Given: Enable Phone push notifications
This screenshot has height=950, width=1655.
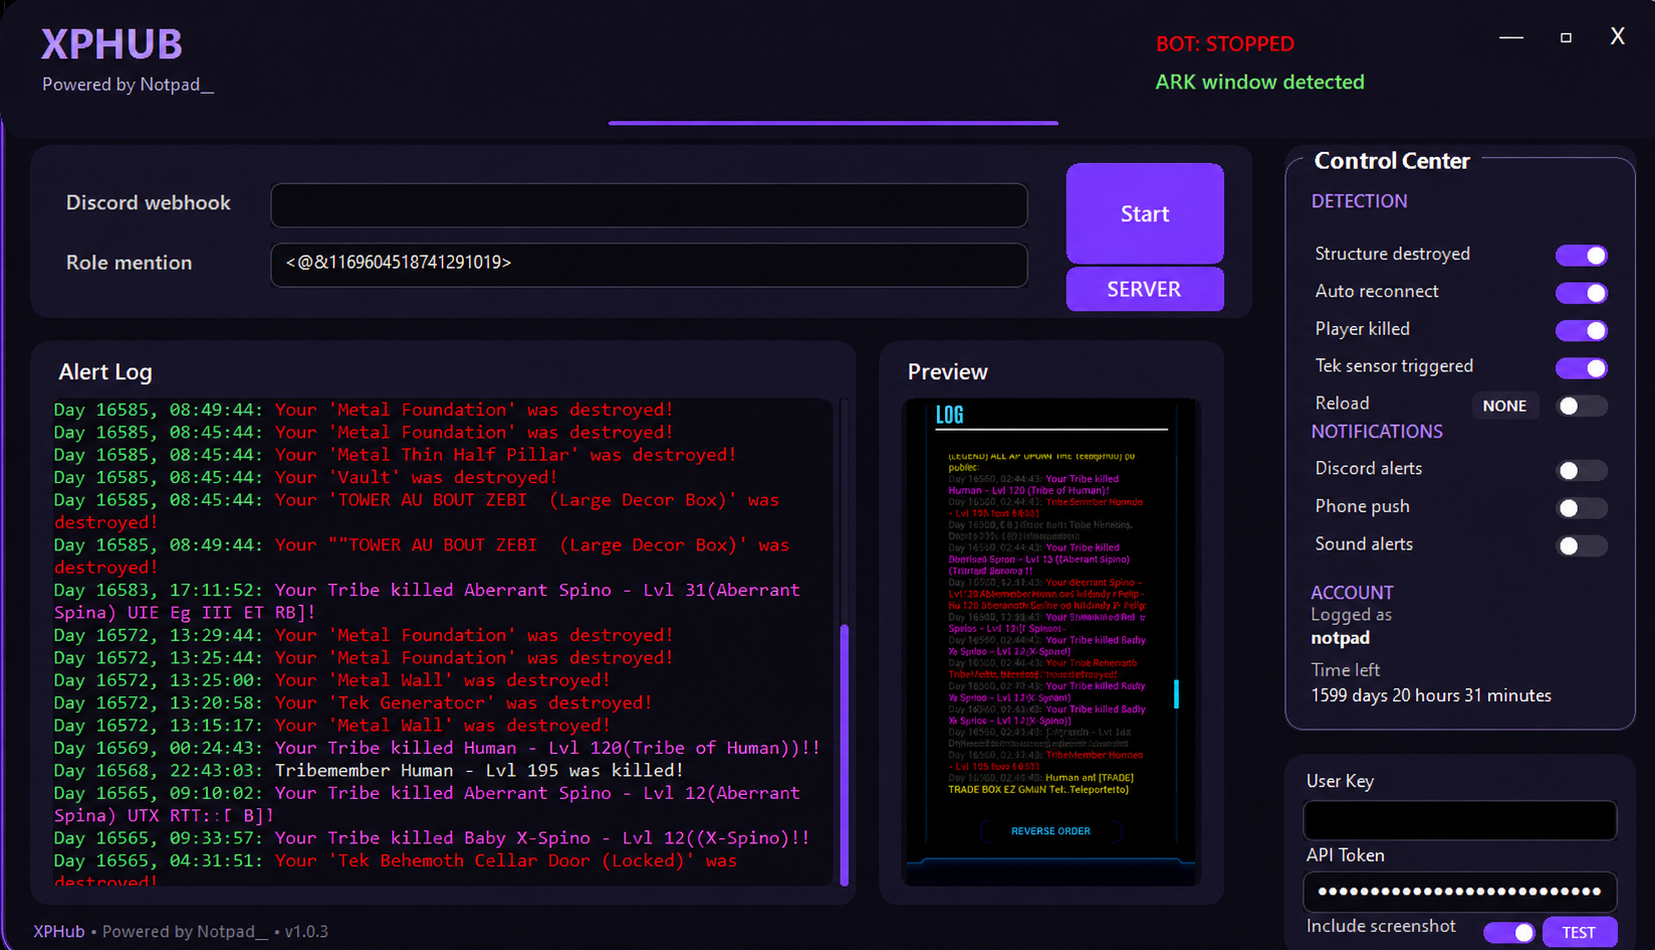Looking at the screenshot, I should pyautogui.click(x=1581, y=508).
